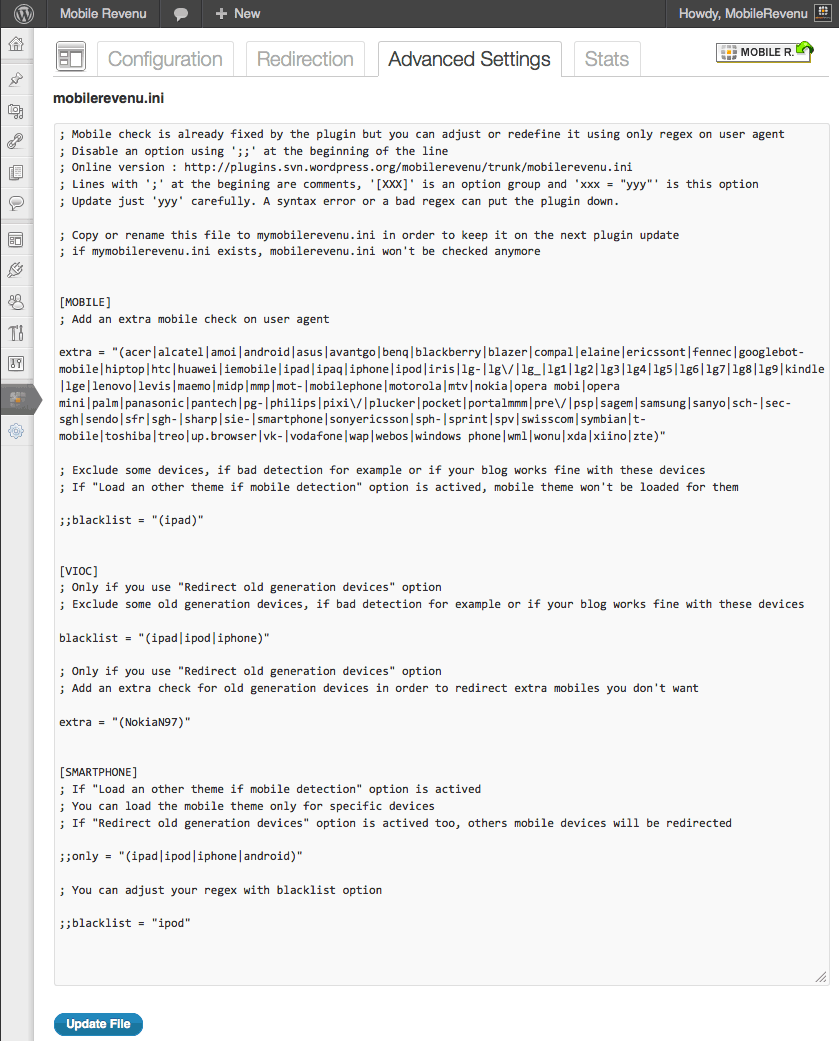Click inside the mobilerevenu.ini text editor

click(441, 554)
